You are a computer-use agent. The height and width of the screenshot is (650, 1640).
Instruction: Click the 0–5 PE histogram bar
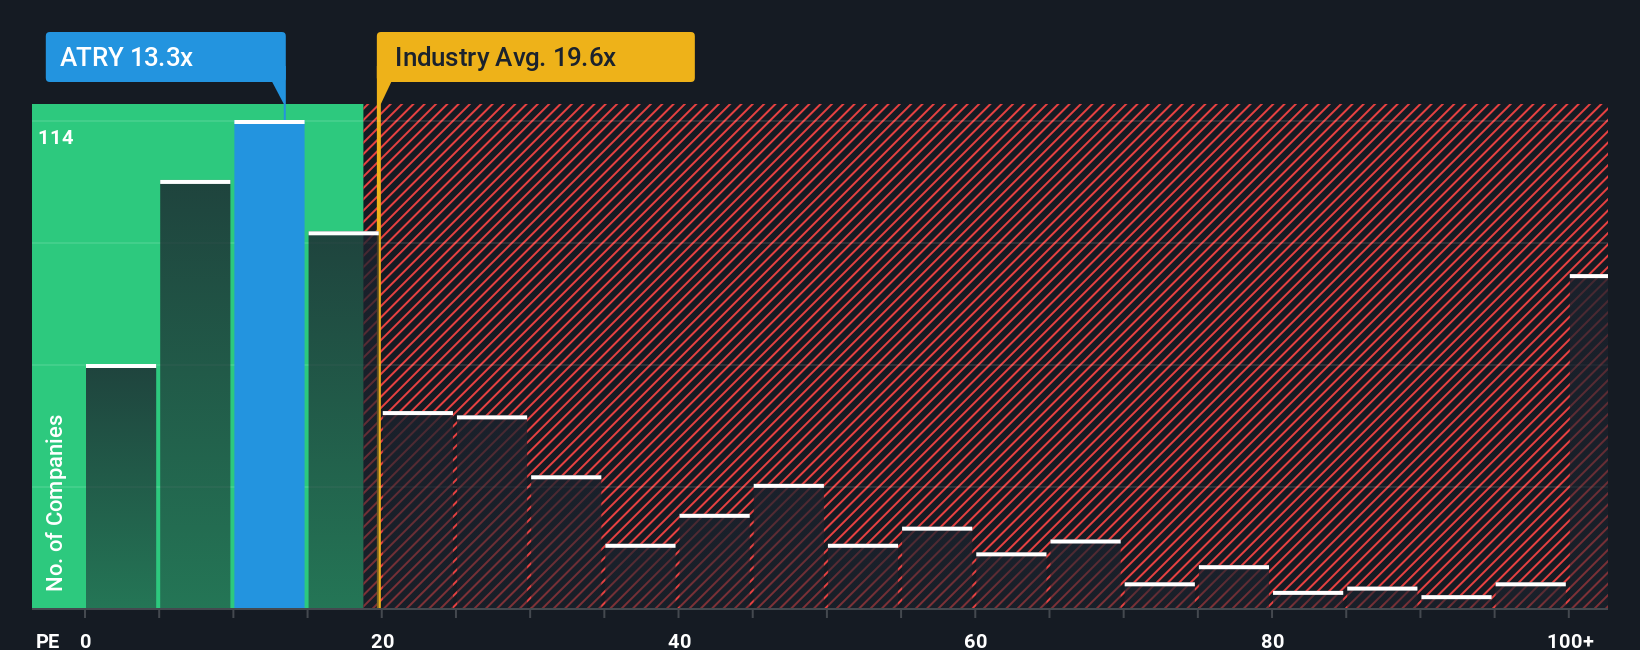pos(121,486)
